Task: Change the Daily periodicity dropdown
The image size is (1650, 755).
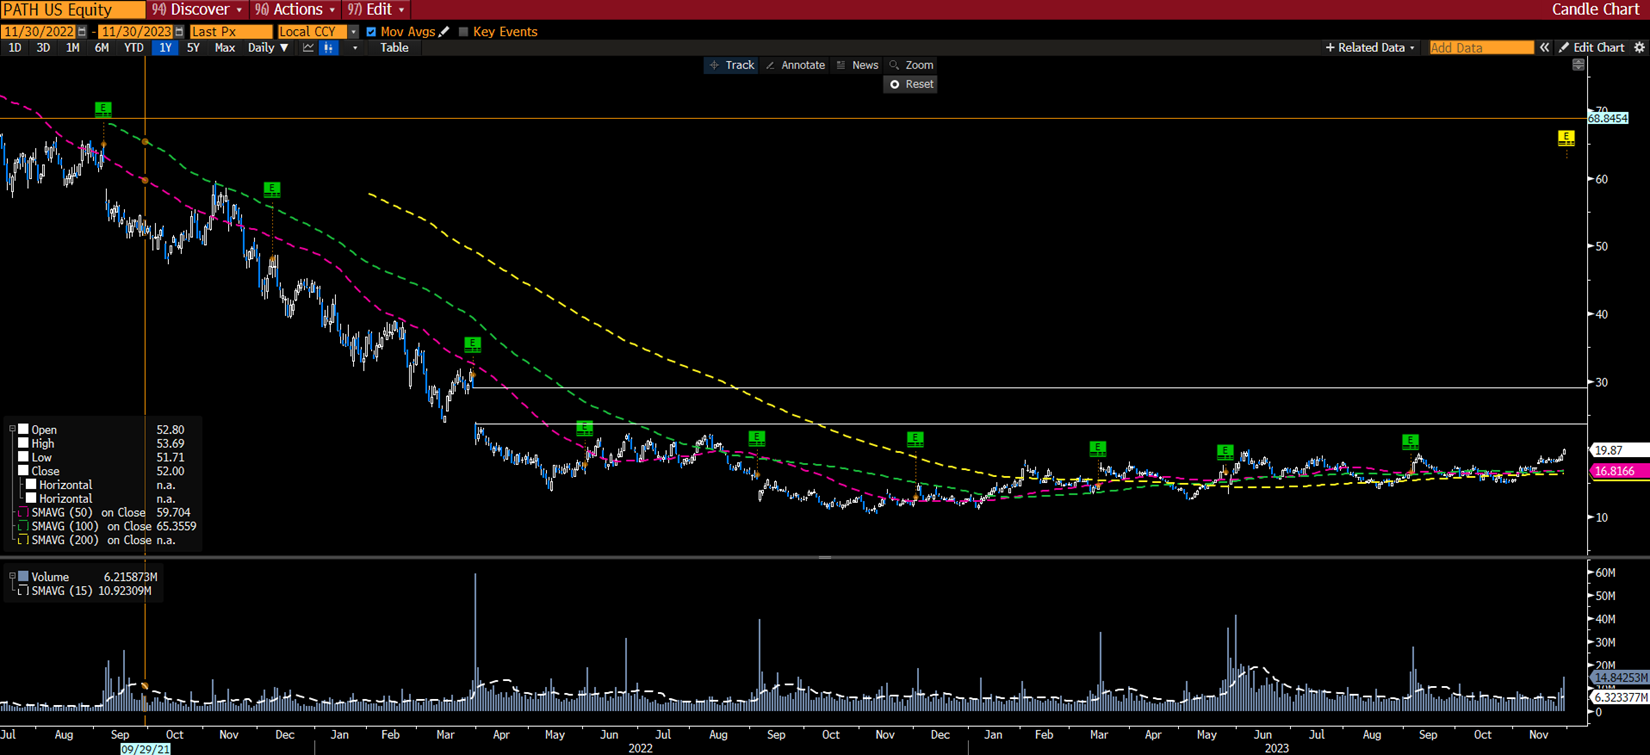Action: (x=268, y=48)
